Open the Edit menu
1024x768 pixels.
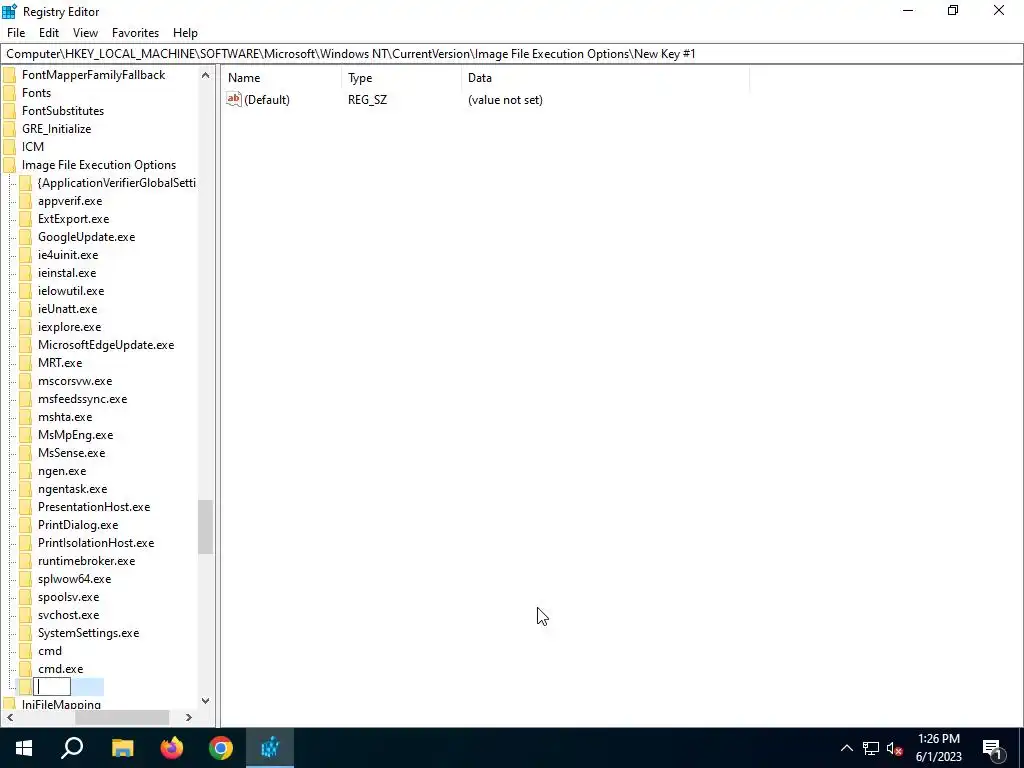pos(49,33)
